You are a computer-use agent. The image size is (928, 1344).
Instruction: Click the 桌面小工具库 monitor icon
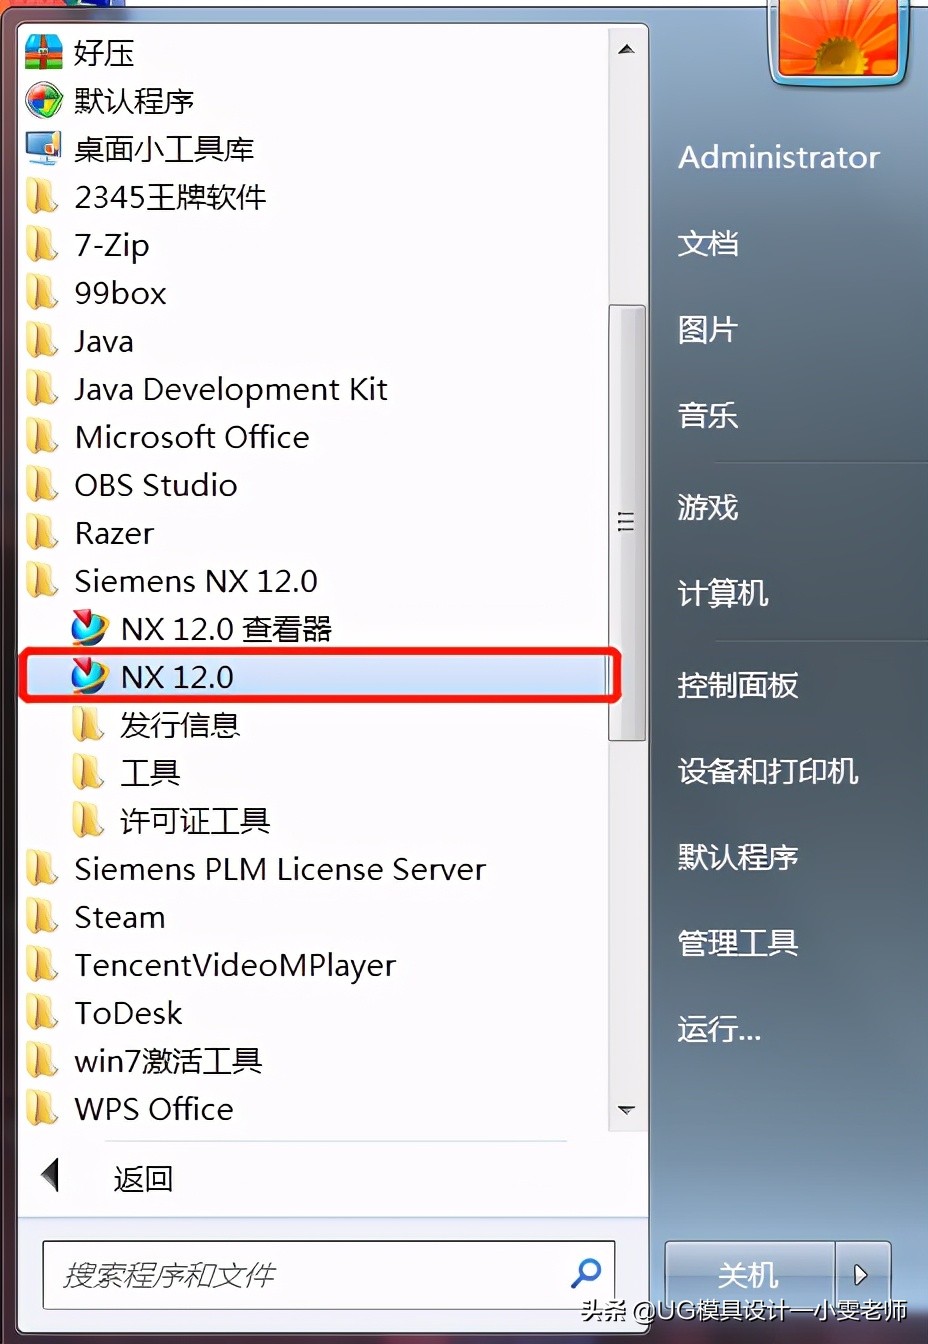tap(43, 148)
